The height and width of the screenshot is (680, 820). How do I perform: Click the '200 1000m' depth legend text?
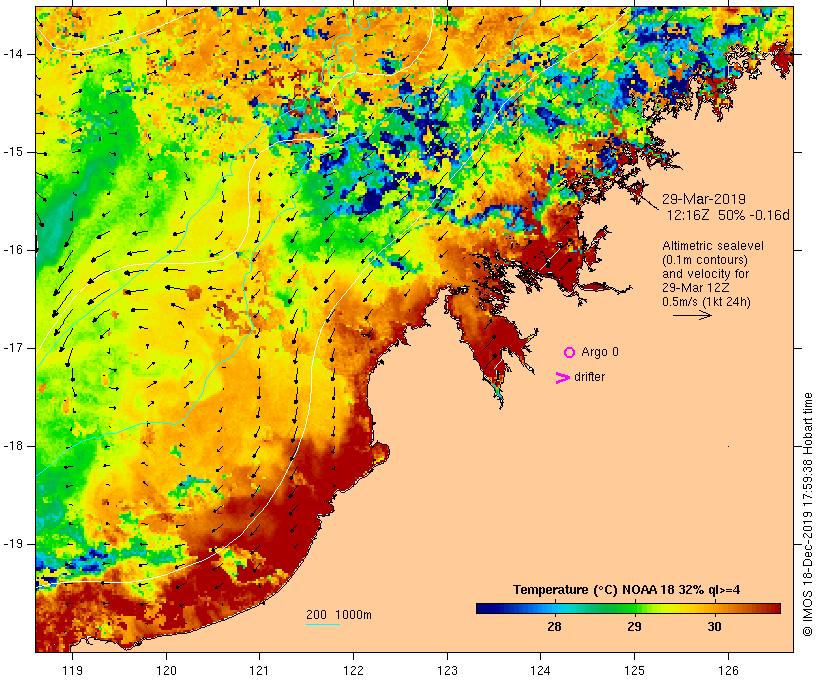[x=339, y=615]
